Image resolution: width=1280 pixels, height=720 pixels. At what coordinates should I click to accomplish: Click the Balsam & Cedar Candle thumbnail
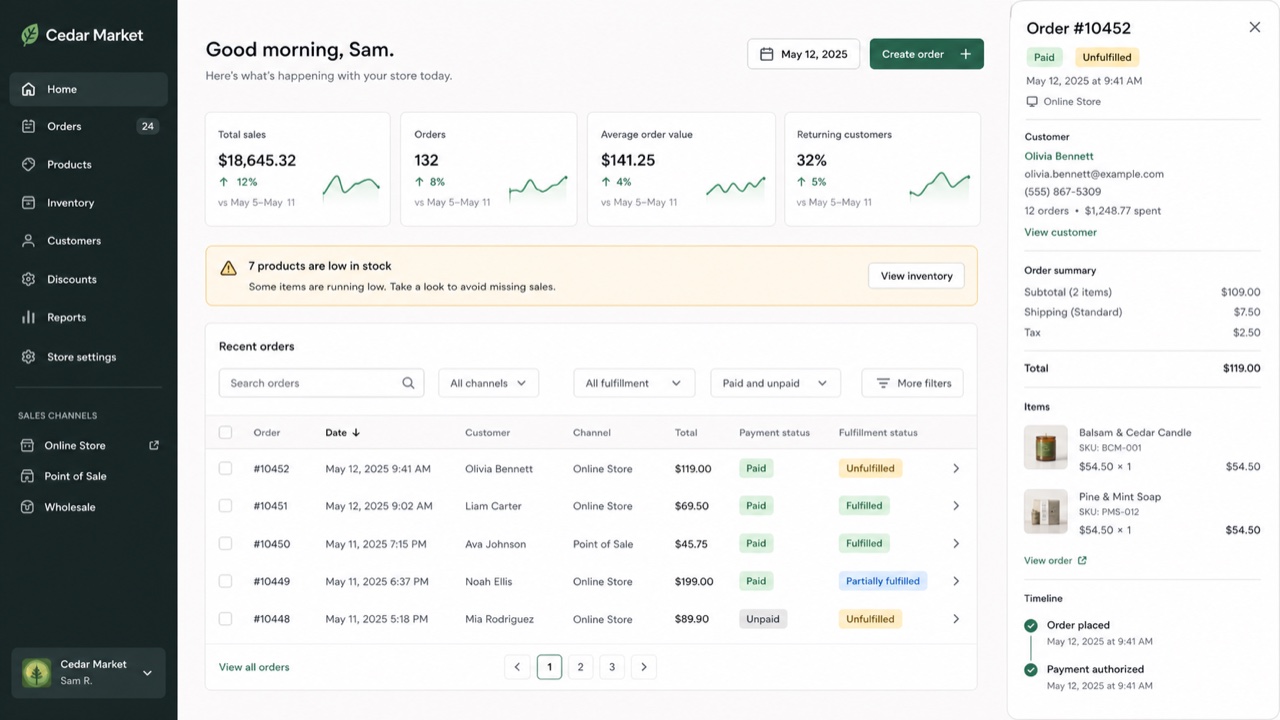click(x=1046, y=447)
